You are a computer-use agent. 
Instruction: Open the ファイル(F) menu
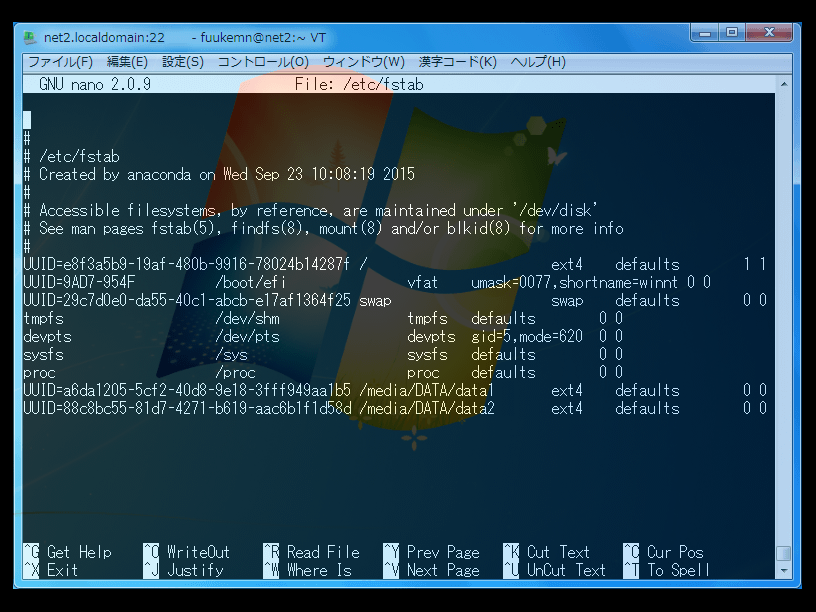[x=60, y=62]
